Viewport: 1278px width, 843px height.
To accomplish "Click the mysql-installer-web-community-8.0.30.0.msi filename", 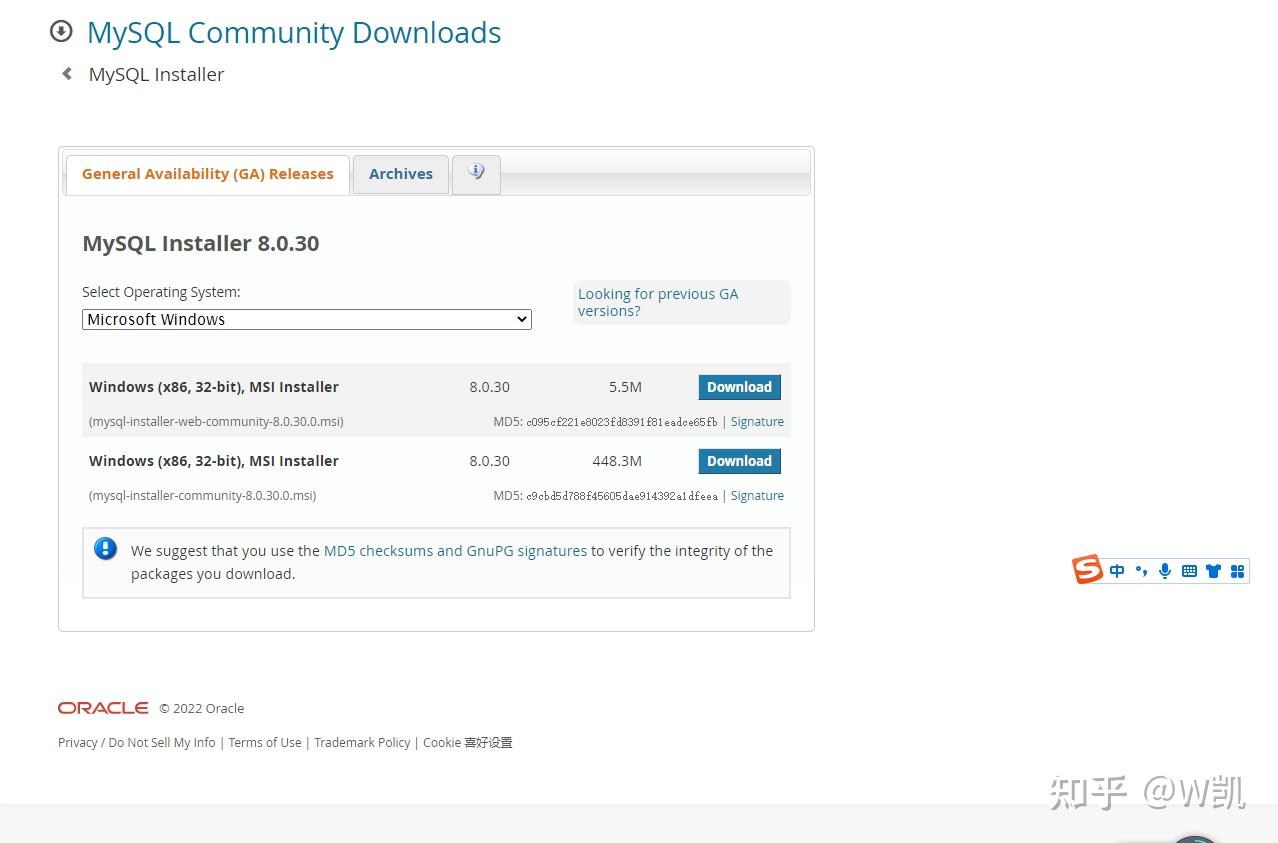I will [x=216, y=422].
